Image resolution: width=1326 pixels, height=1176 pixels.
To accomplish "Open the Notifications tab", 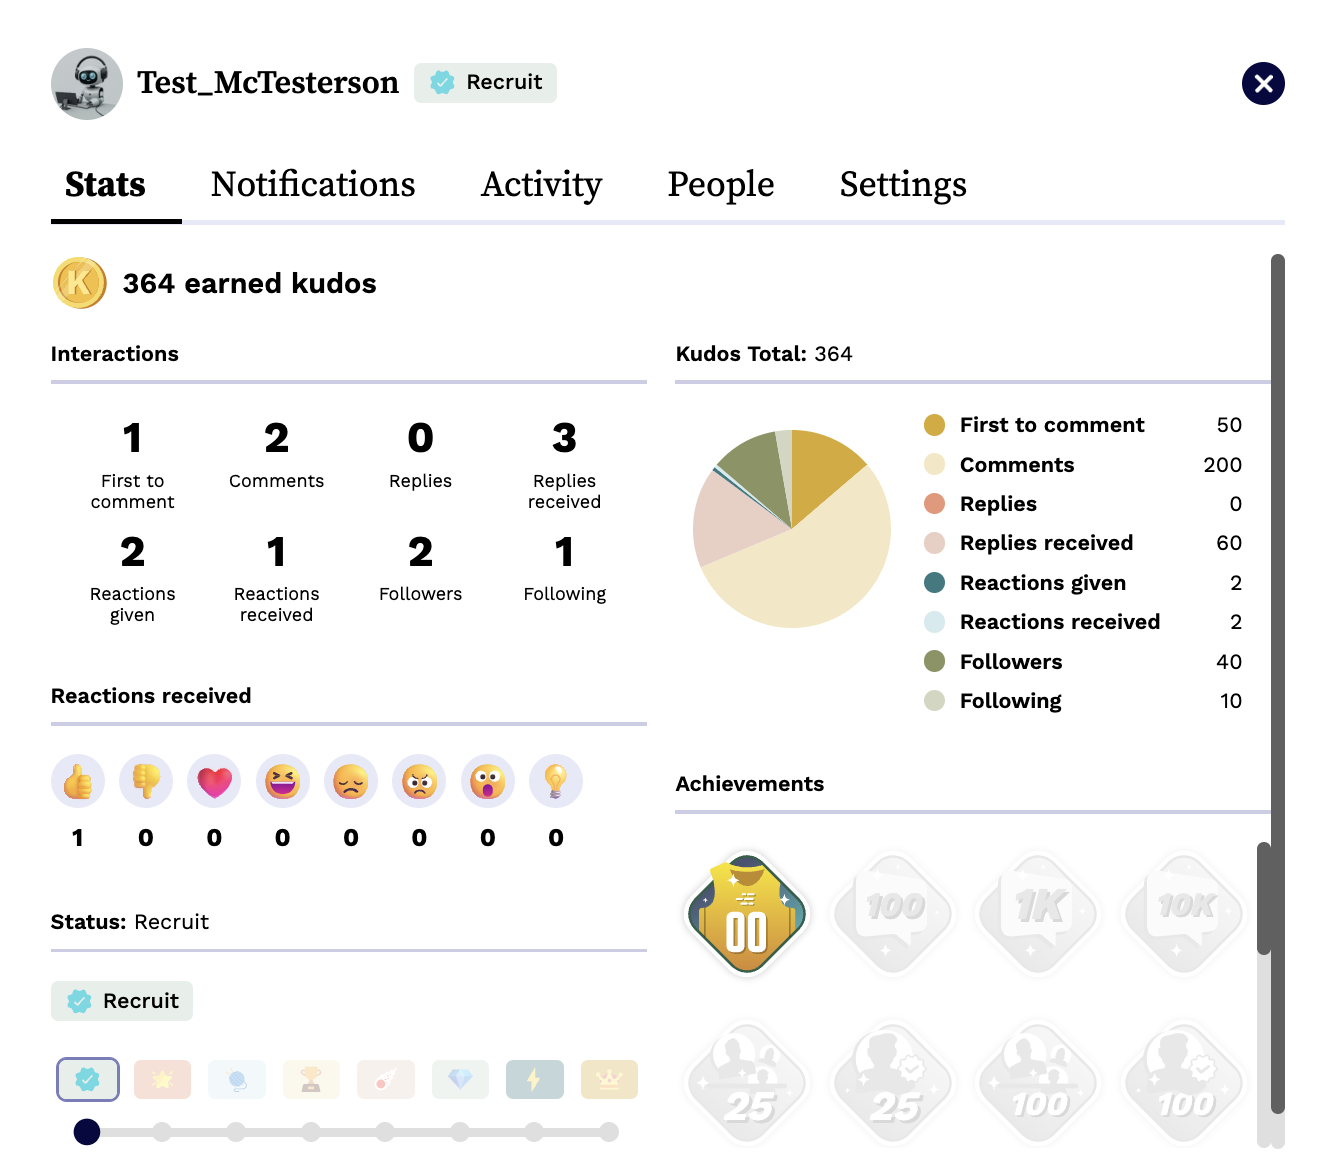I will (313, 185).
